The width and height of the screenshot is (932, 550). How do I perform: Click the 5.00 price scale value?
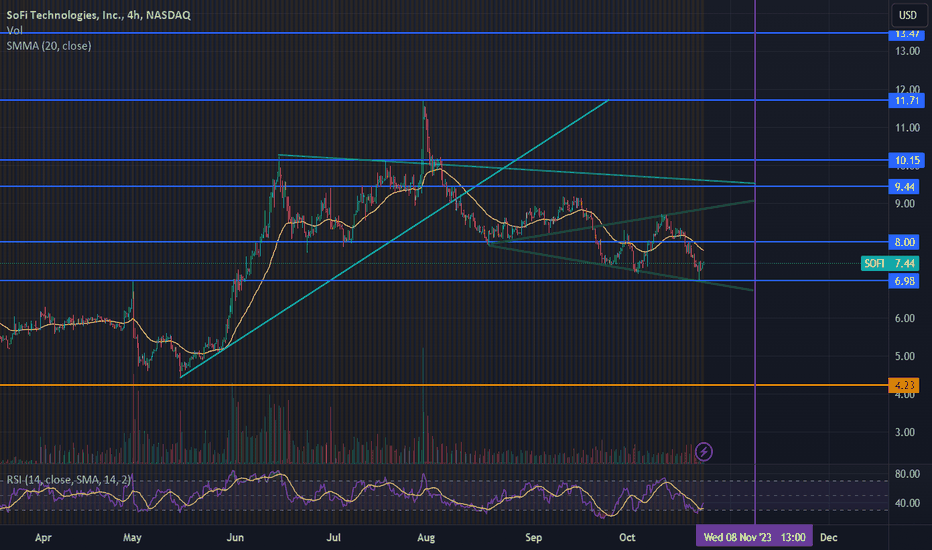click(x=907, y=357)
